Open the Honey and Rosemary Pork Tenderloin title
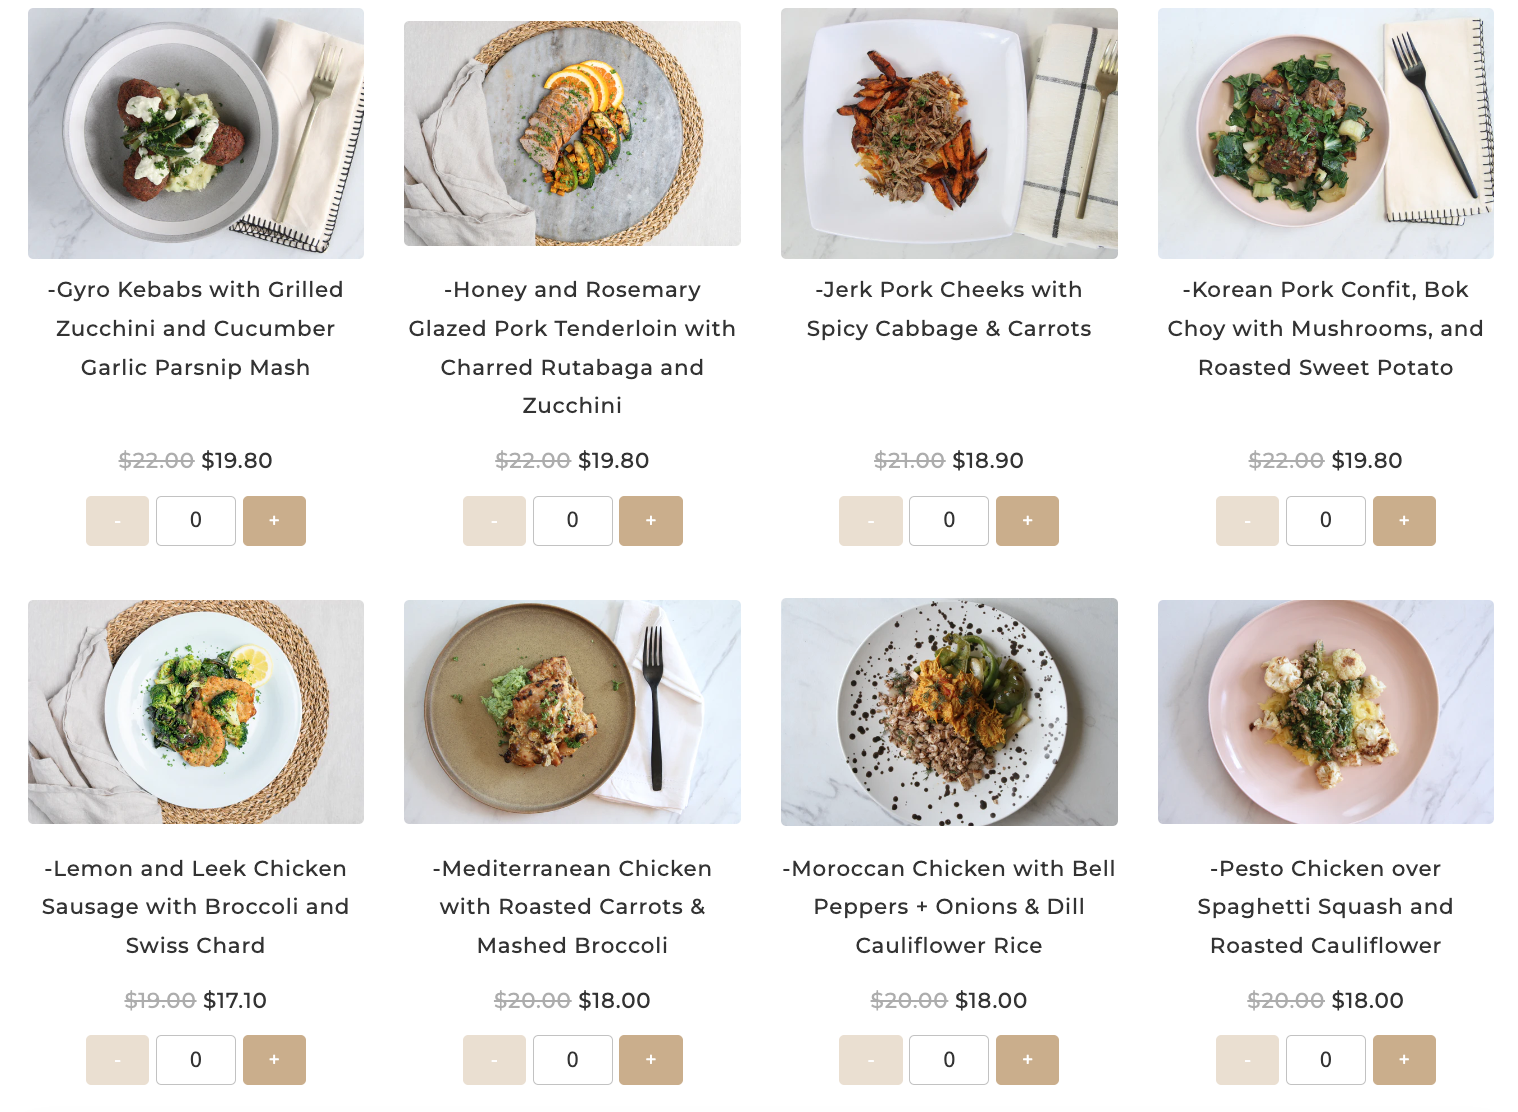Viewport: 1518px width, 1112px height. (572, 347)
